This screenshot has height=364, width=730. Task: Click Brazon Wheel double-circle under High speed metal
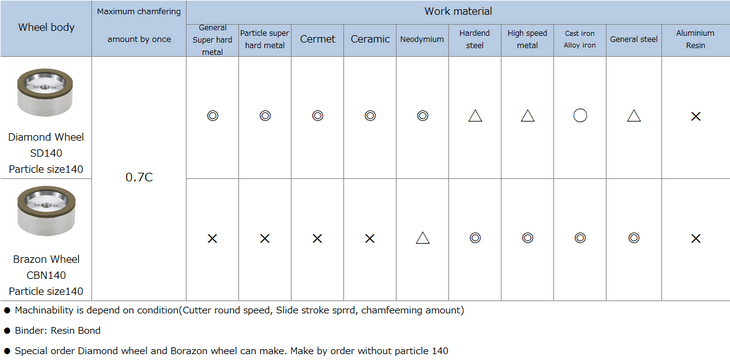527,238
